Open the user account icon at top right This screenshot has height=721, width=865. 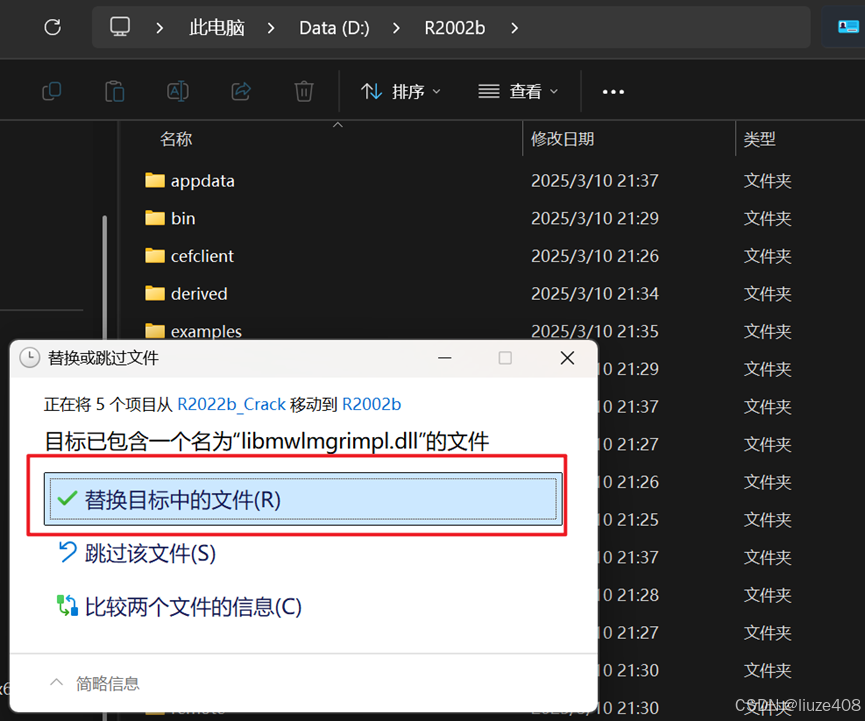pos(849,27)
